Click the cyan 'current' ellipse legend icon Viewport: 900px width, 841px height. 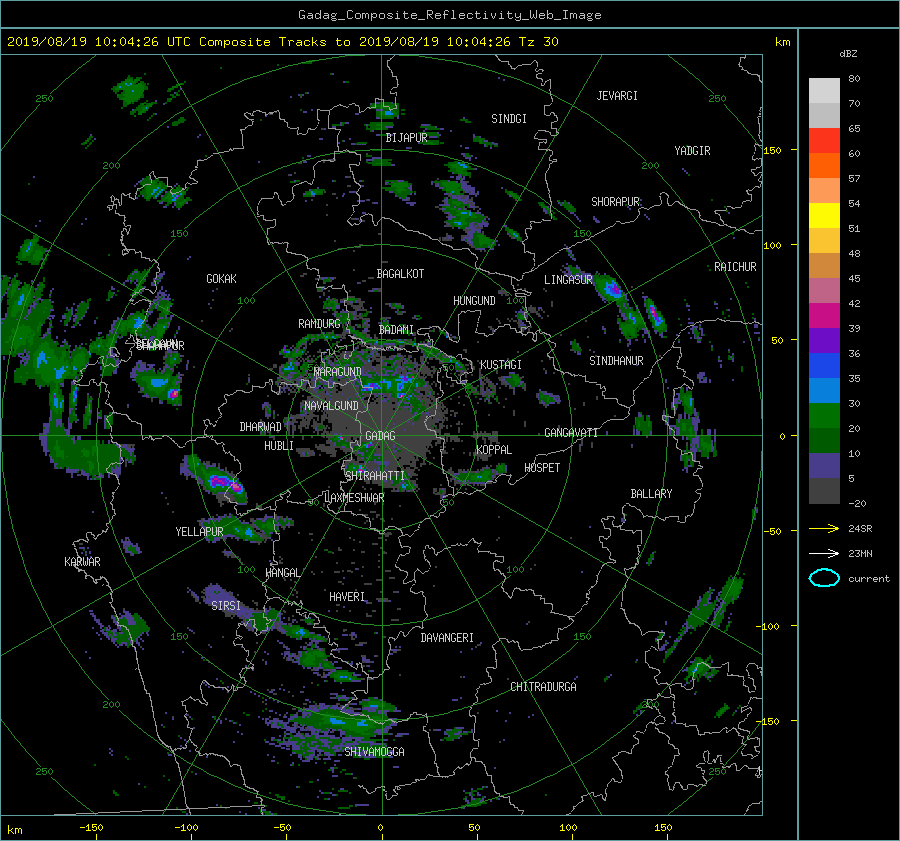pos(824,578)
